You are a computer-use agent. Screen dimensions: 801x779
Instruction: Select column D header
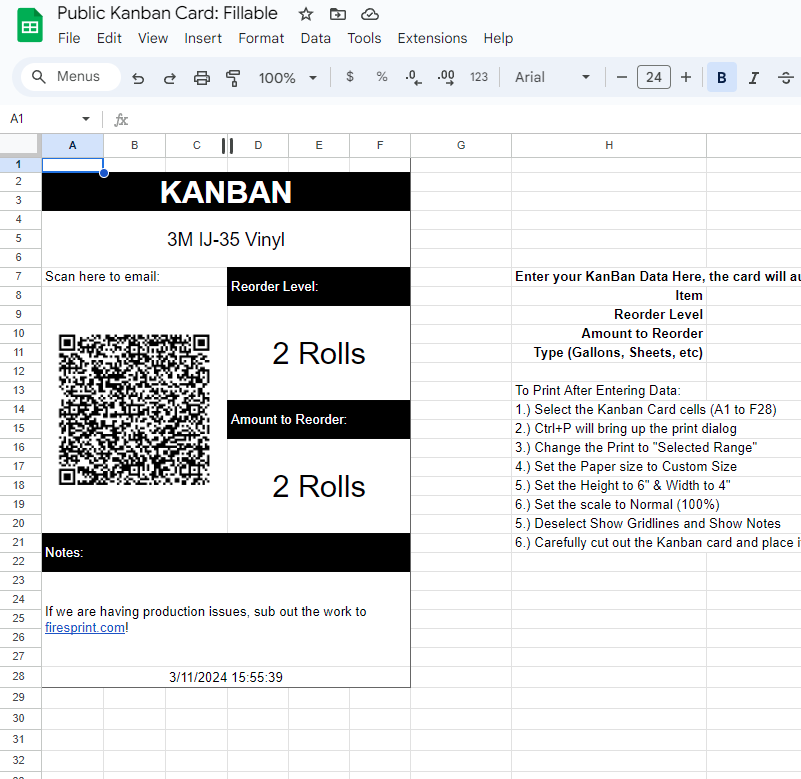pyautogui.click(x=258, y=146)
